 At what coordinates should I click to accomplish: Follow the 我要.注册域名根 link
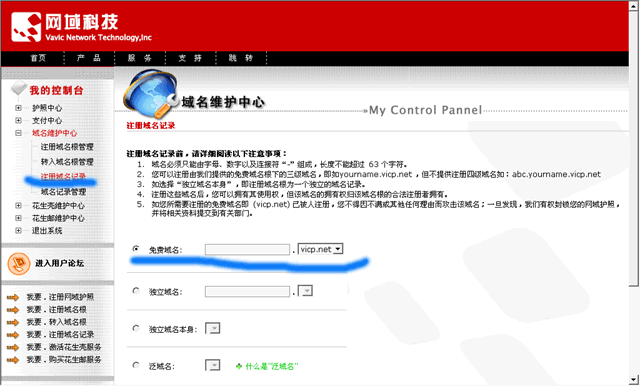57,310
